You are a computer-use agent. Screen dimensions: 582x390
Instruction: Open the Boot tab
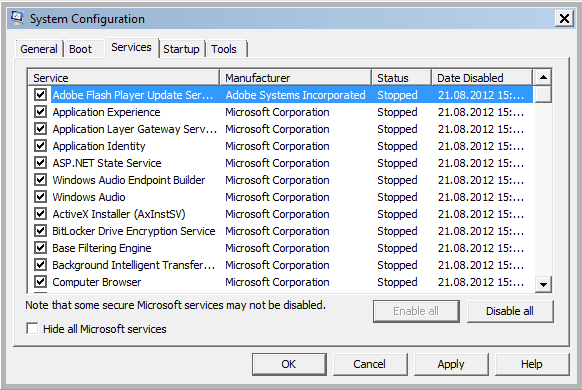(x=81, y=49)
